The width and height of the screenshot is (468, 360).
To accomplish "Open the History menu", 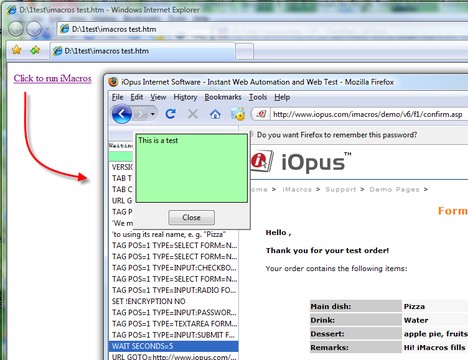I will point(185,97).
